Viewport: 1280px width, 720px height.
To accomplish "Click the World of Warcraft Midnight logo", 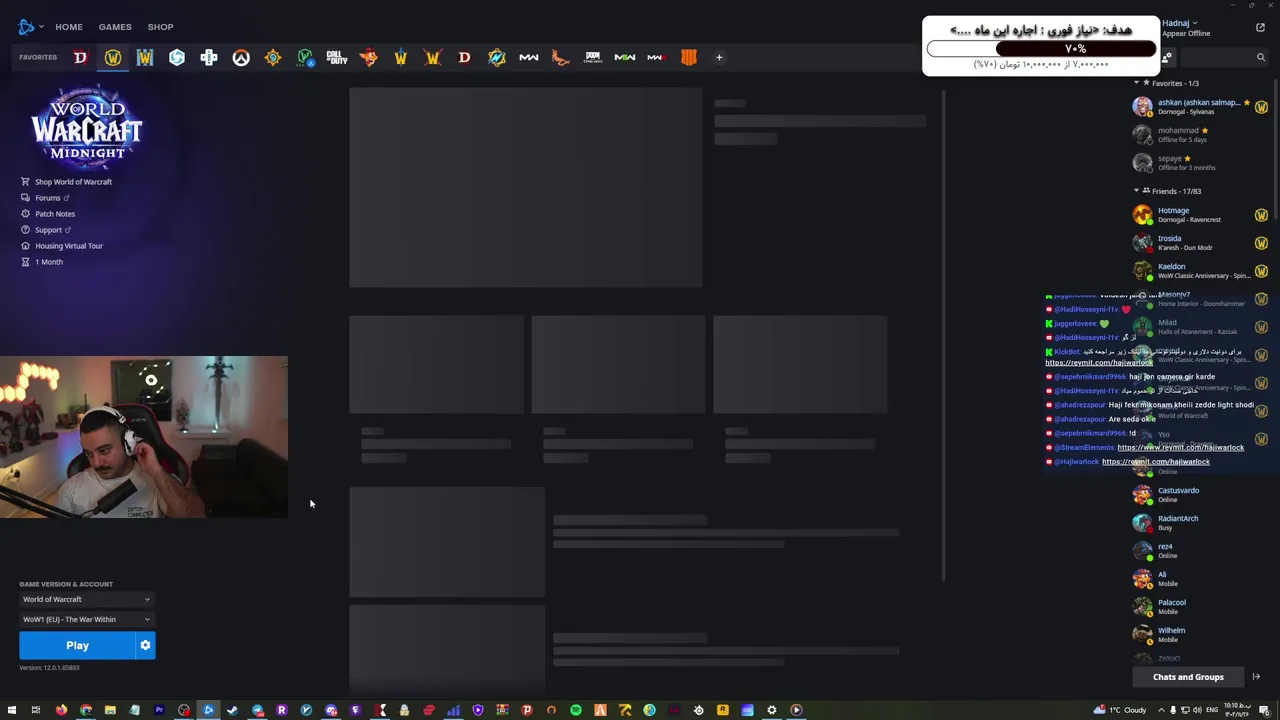I will coord(87,125).
